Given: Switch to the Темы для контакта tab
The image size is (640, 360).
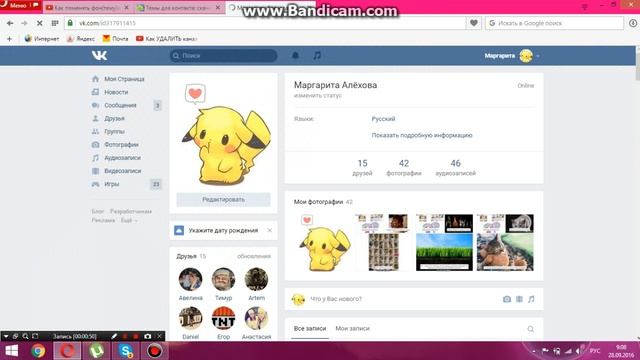Looking at the screenshot, I should coord(178,7).
